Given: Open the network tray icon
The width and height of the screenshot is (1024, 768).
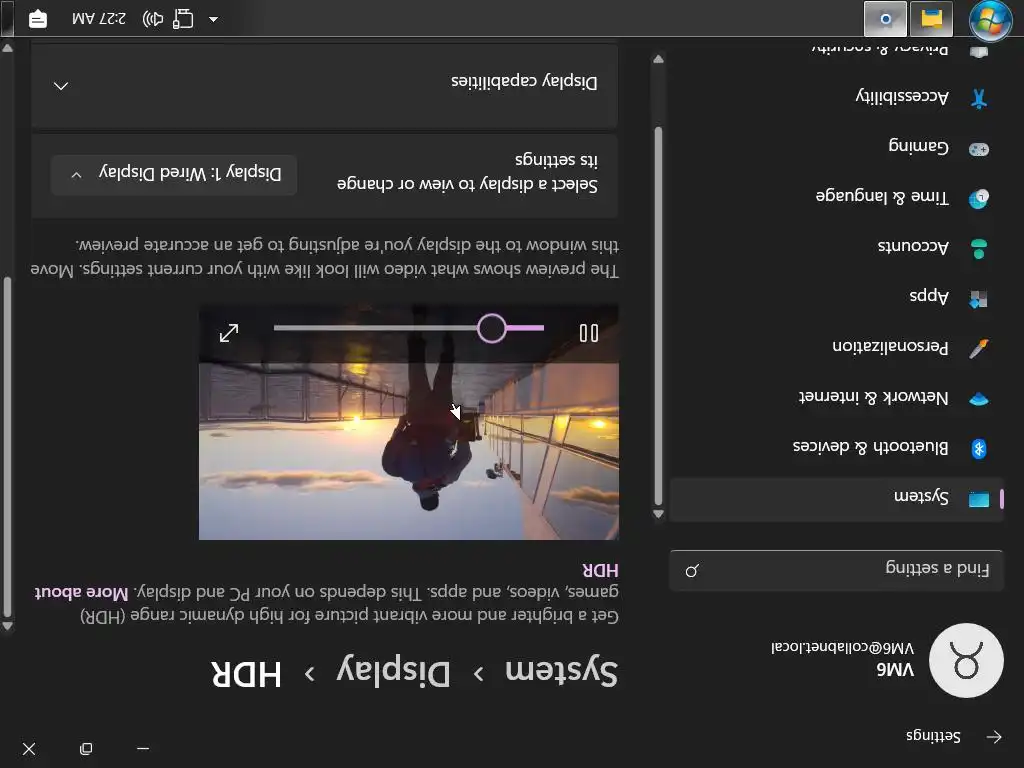Looking at the screenshot, I should click(183, 19).
